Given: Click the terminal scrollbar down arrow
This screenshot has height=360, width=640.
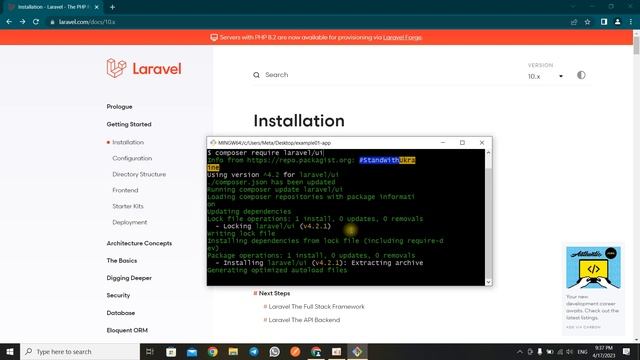Looking at the screenshot, I should pyautogui.click(x=488, y=282).
